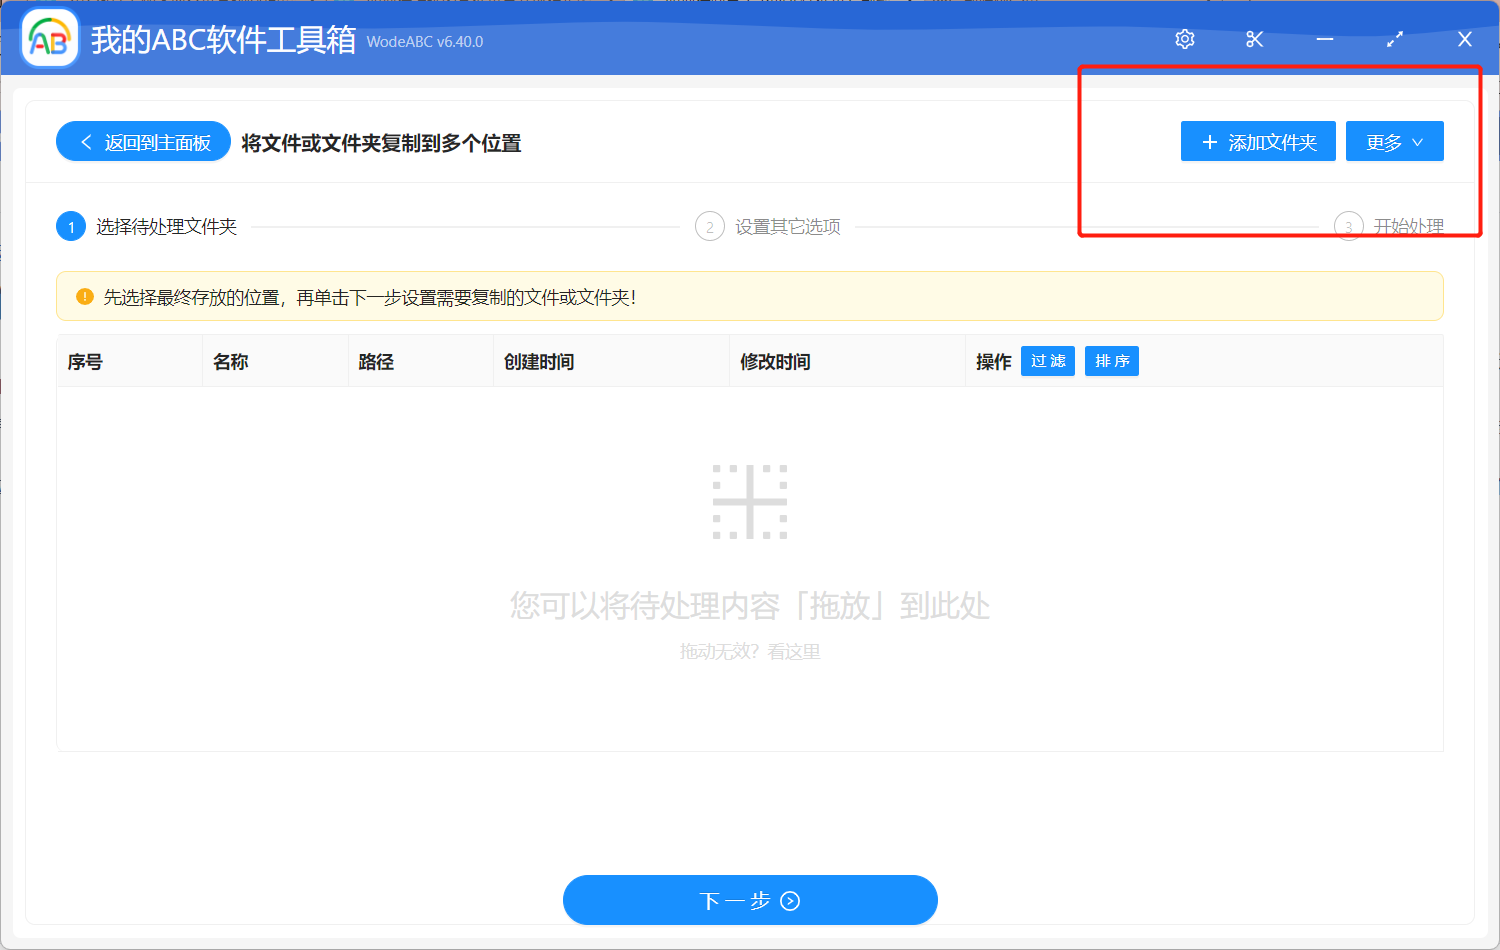Click the circled arrow icon inside 下一步
The width and height of the screenshot is (1500, 950).
click(790, 900)
